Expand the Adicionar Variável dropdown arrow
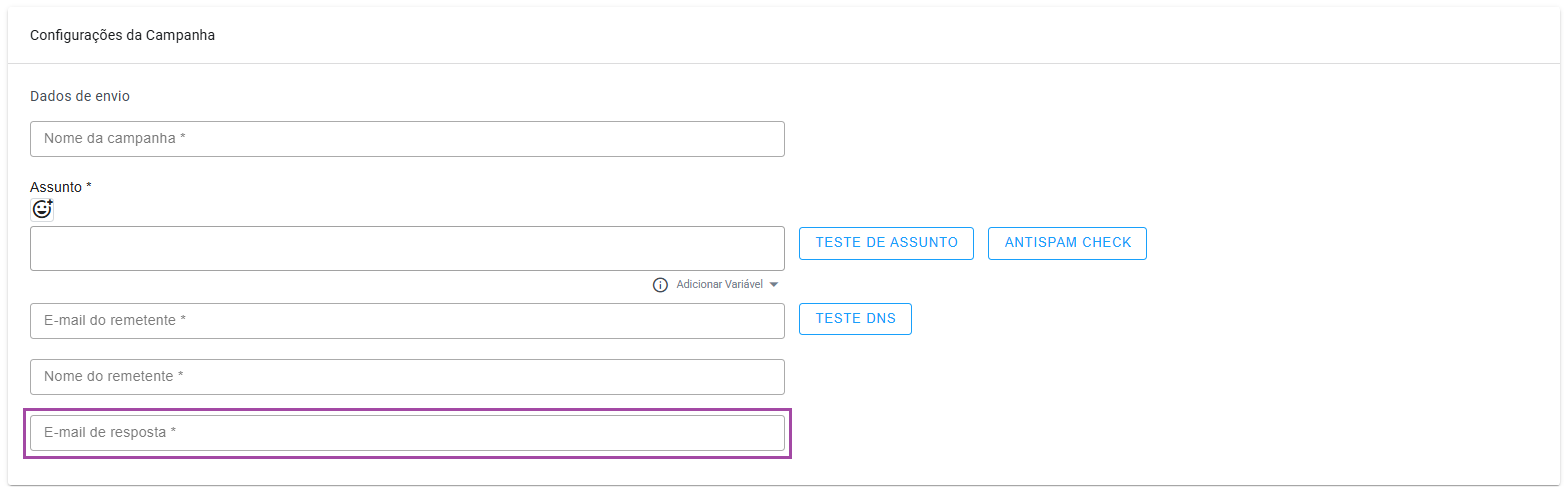Screen dimensions: 1564x487 click(x=774, y=285)
